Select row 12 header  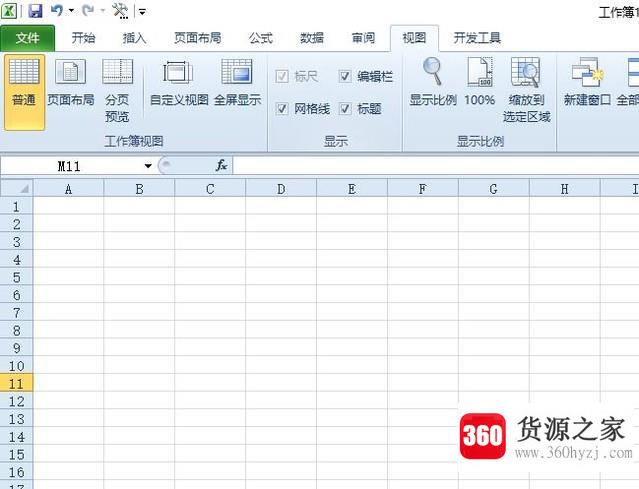tap(16, 401)
